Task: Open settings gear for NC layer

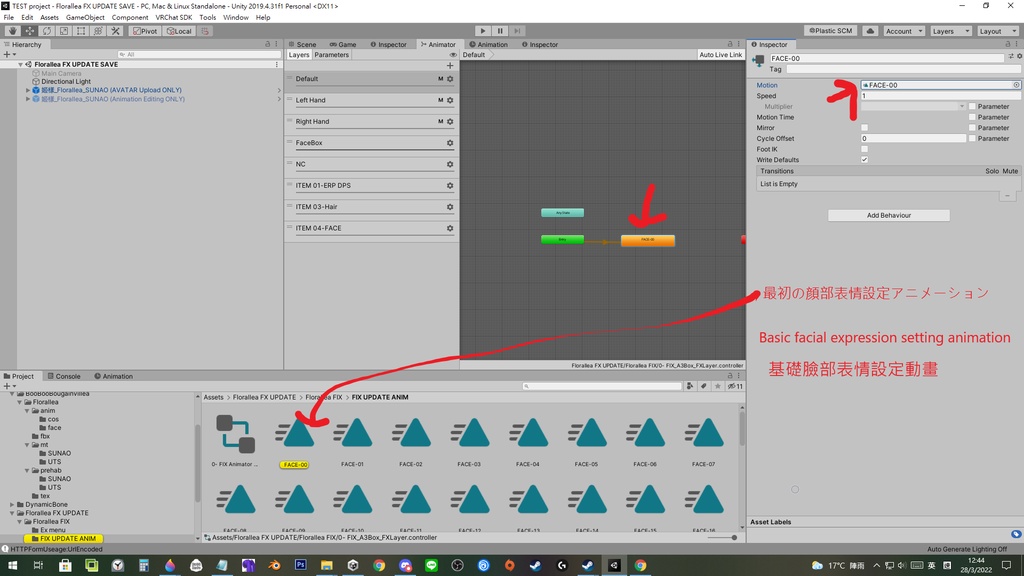Action: [x=450, y=165]
